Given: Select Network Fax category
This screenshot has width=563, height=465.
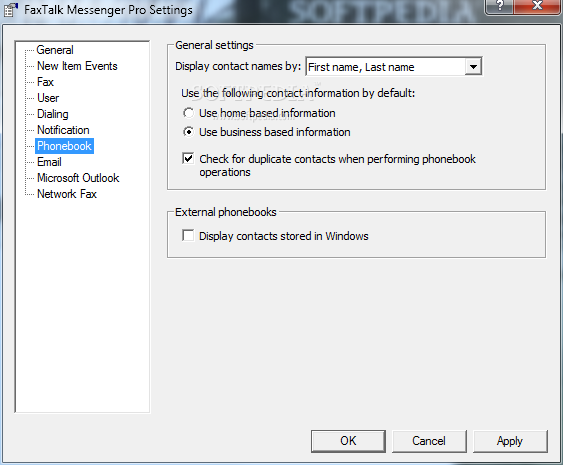Looking at the screenshot, I should (x=67, y=194).
